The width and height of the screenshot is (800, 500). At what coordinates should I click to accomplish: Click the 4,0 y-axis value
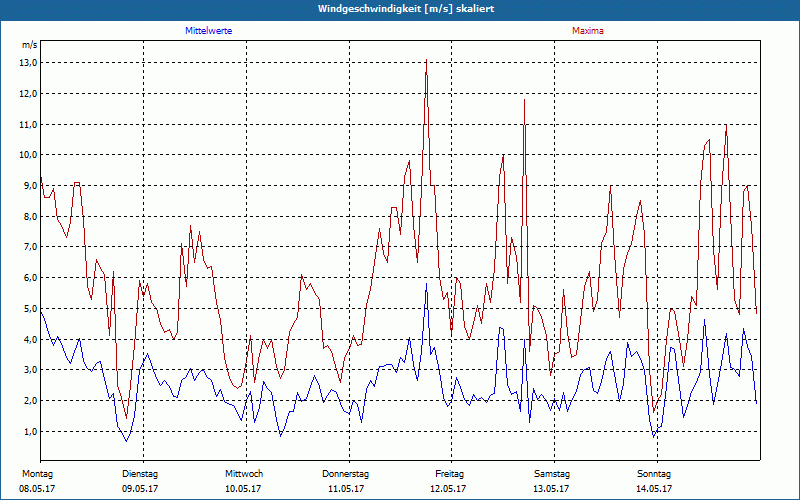[31, 339]
